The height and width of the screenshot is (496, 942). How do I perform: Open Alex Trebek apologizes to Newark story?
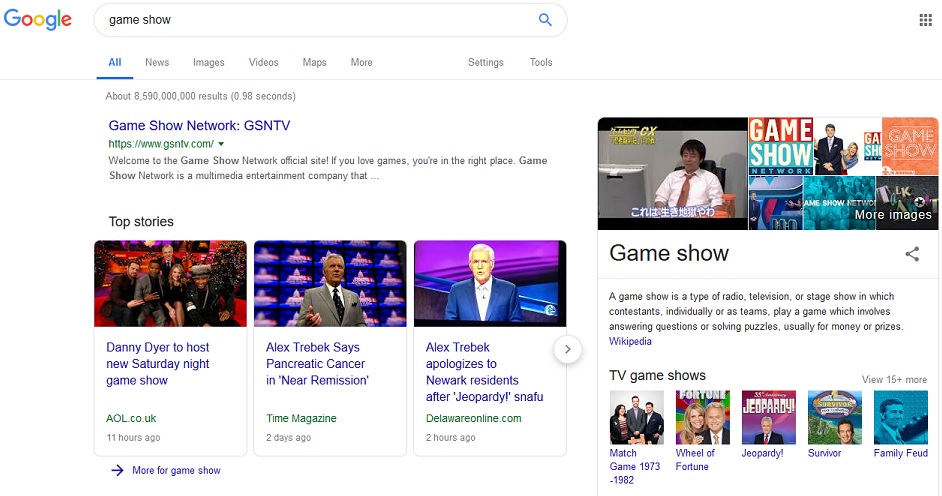(484, 372)
